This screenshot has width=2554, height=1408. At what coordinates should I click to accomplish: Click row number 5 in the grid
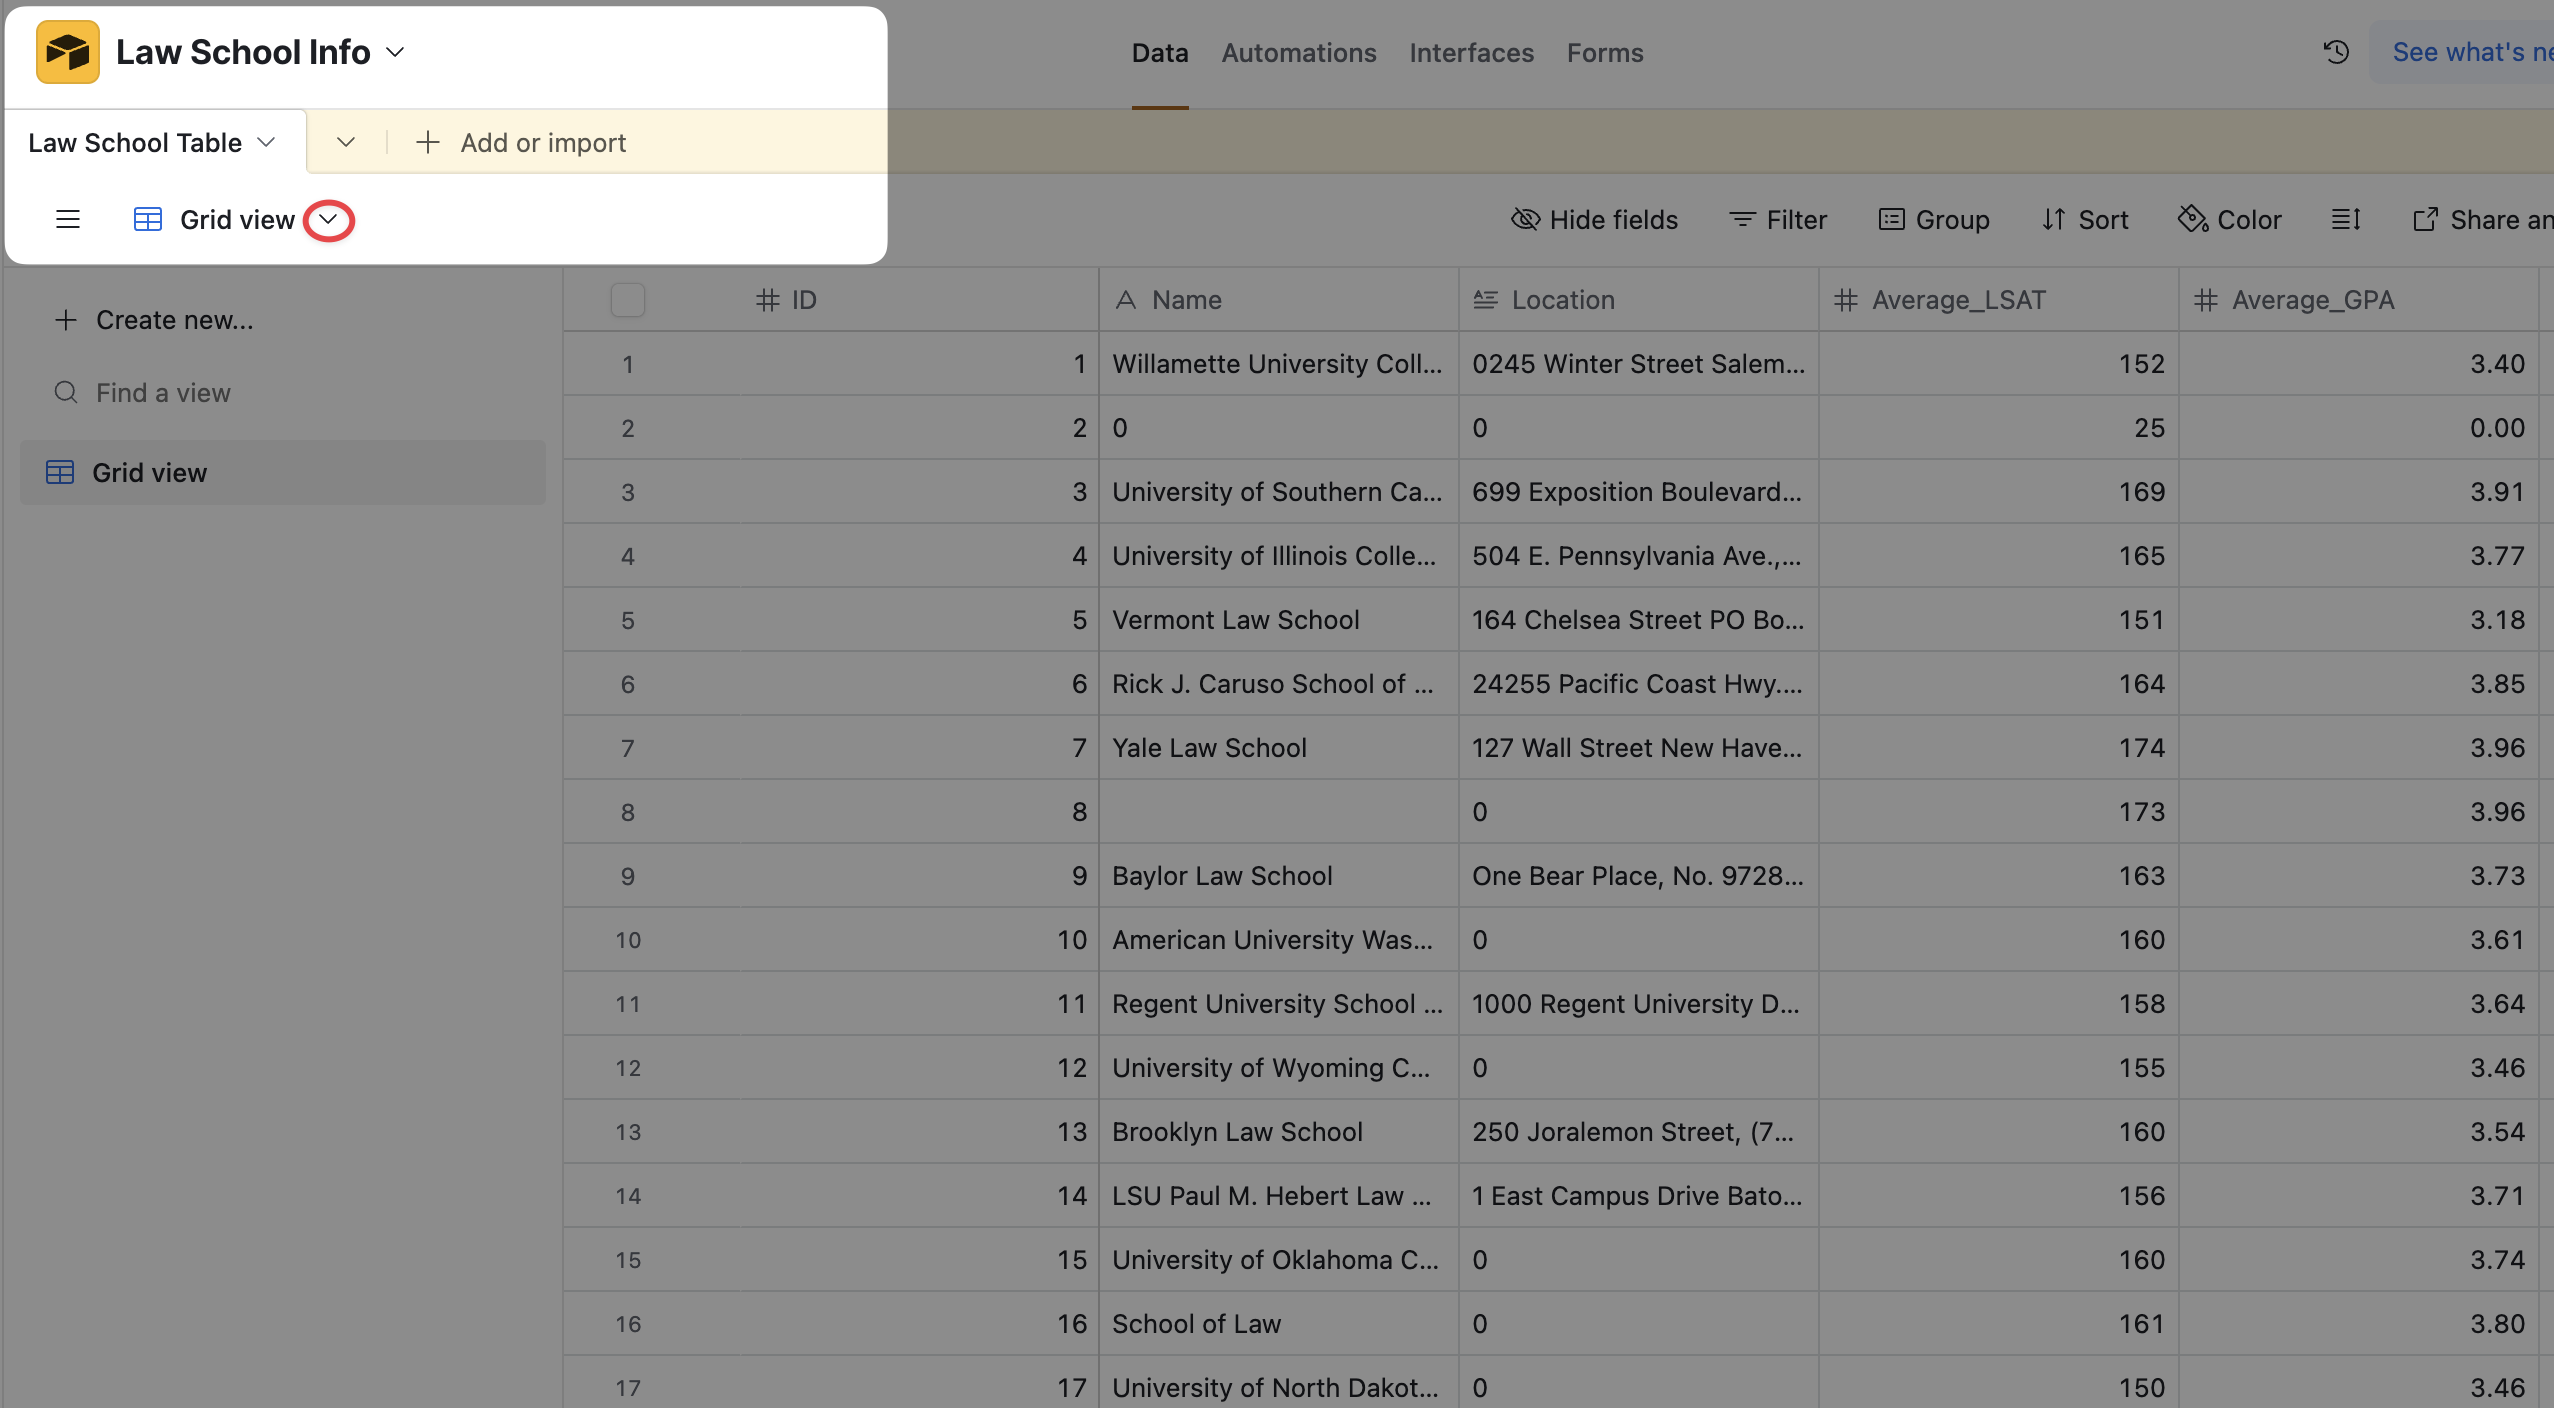pos(628,620)
